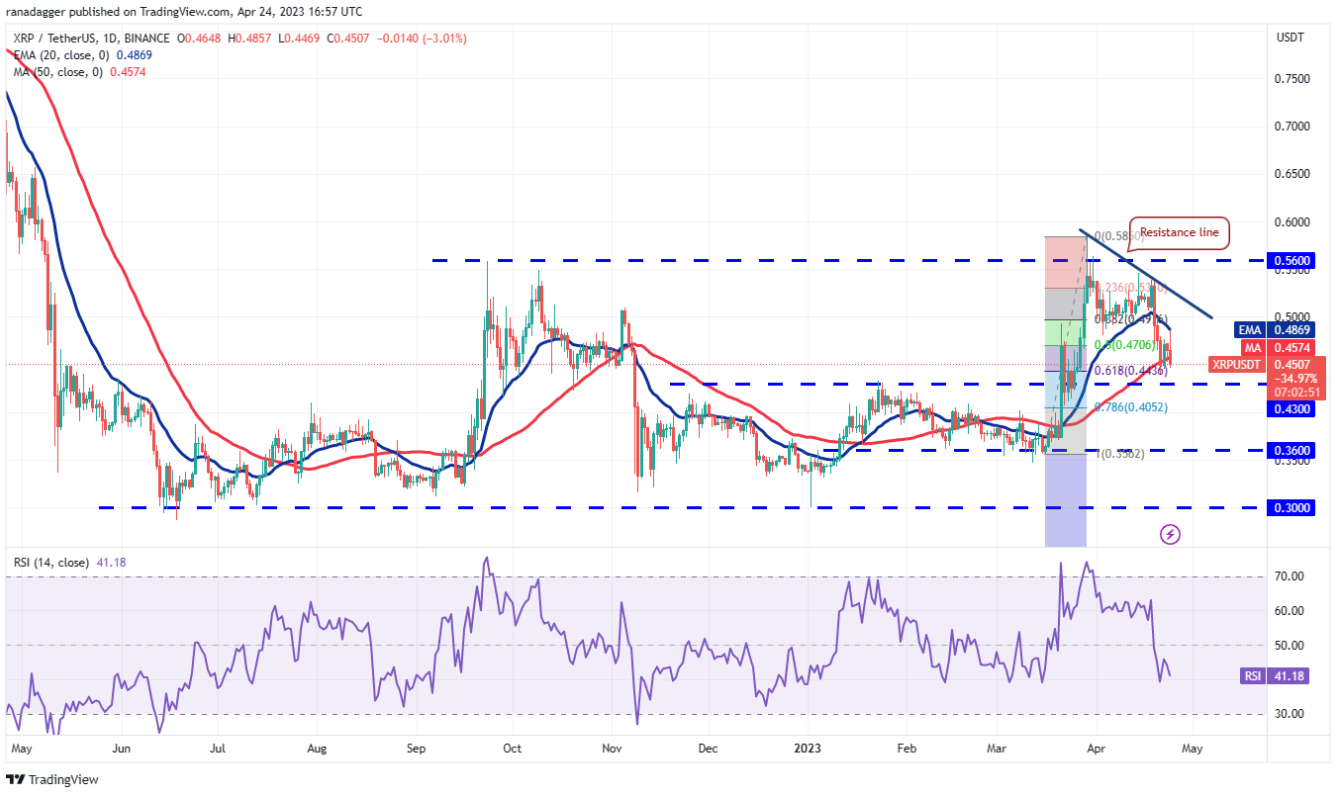This screenshot has width=1337, height=792.
Task: Select the 0.4300 blue price level label
Action: pyautogui.click(x=1291, y=409)
